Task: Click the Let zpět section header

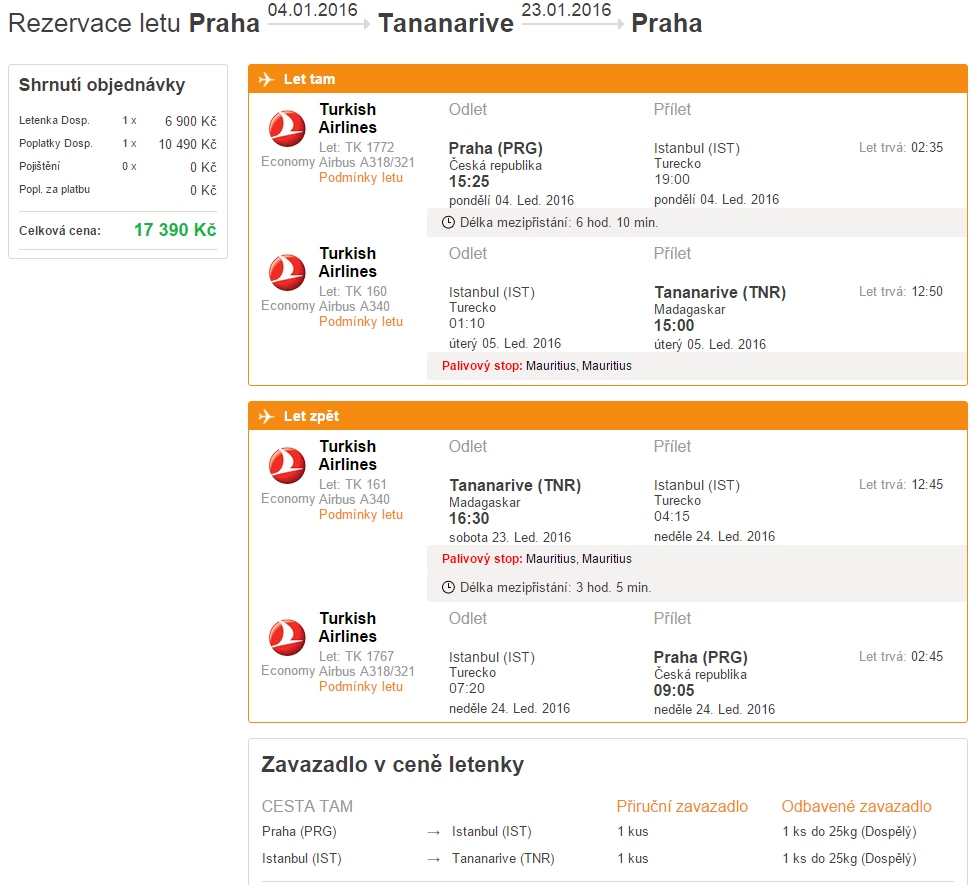Action: click(607, 416)
